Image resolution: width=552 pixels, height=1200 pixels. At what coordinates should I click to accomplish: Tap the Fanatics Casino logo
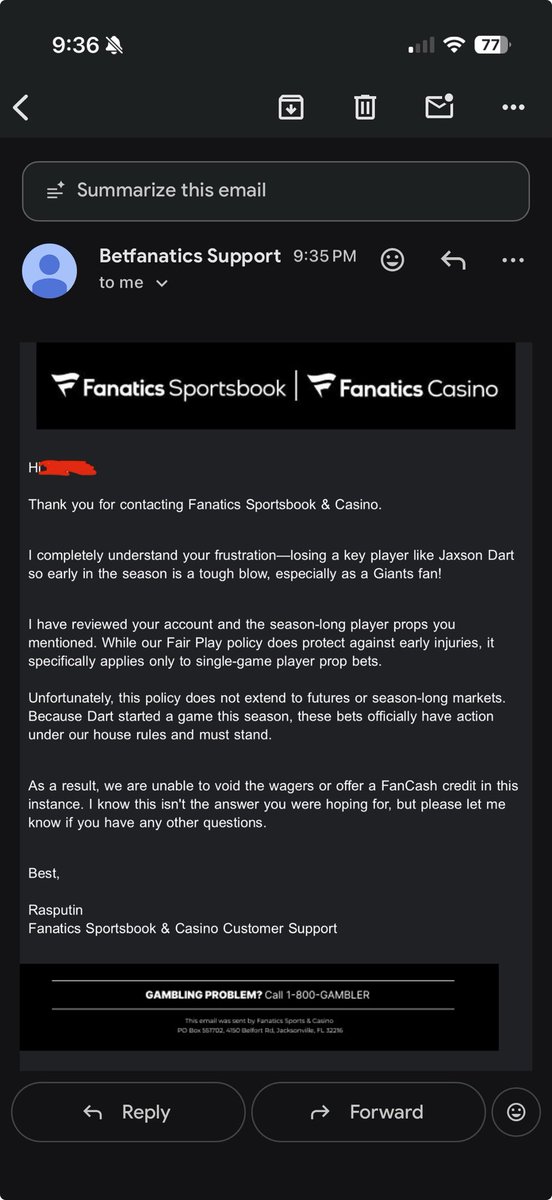tap(403, 387)
